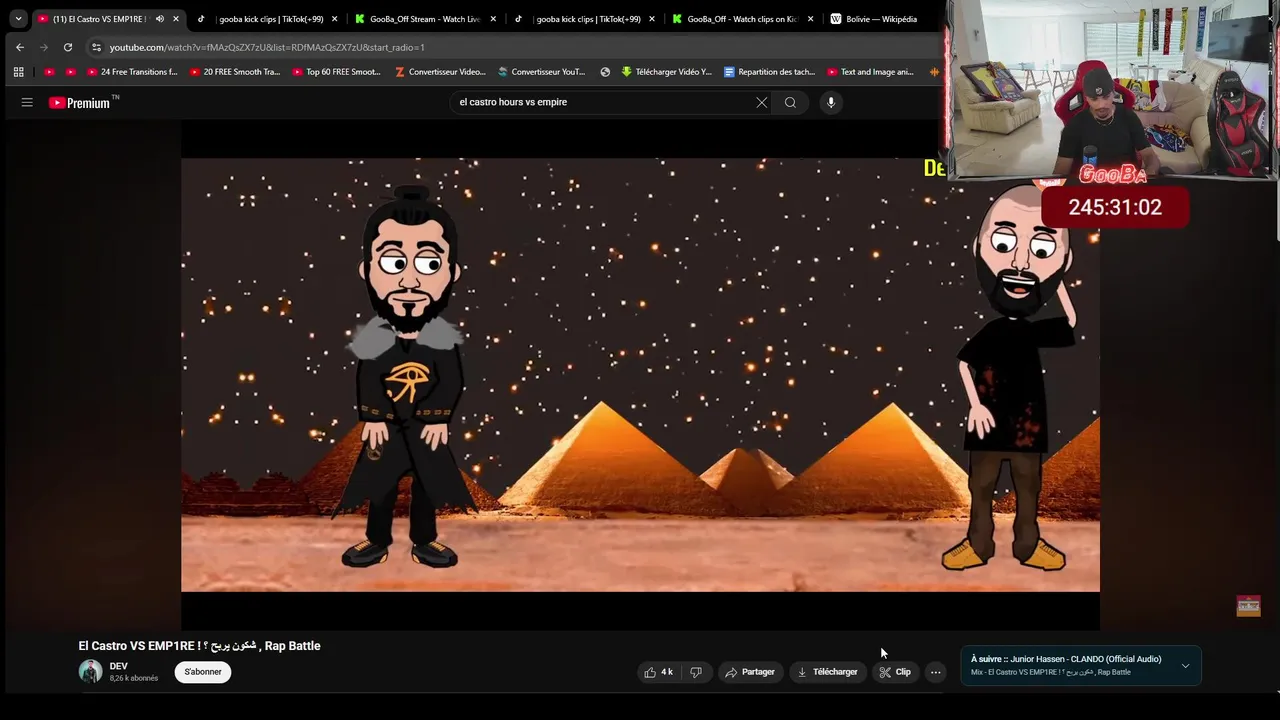
Task: Click the Junior Hassen - CLANDO next-up title
Action: coord(1085,659)
